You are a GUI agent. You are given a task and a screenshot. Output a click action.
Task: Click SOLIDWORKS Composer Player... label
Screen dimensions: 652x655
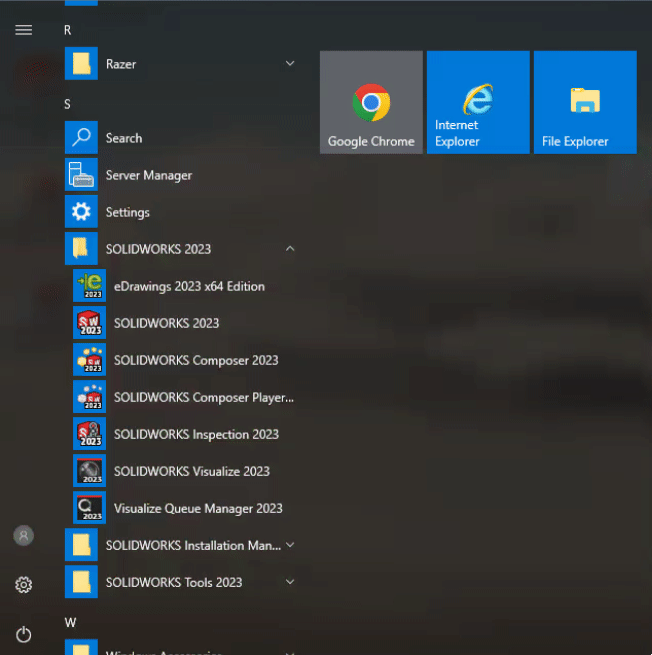click(x=204, y=397)
